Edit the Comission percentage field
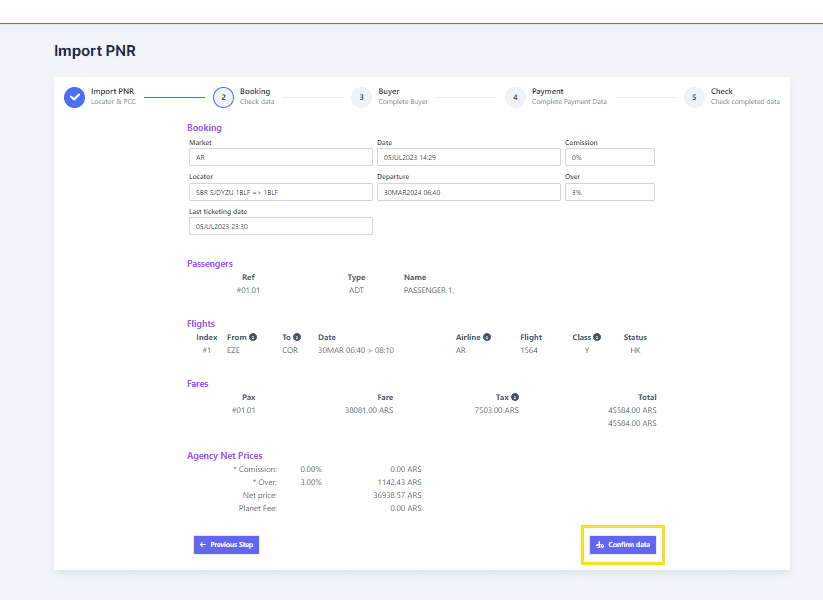 pyautogui.click(x=609, y=157)
